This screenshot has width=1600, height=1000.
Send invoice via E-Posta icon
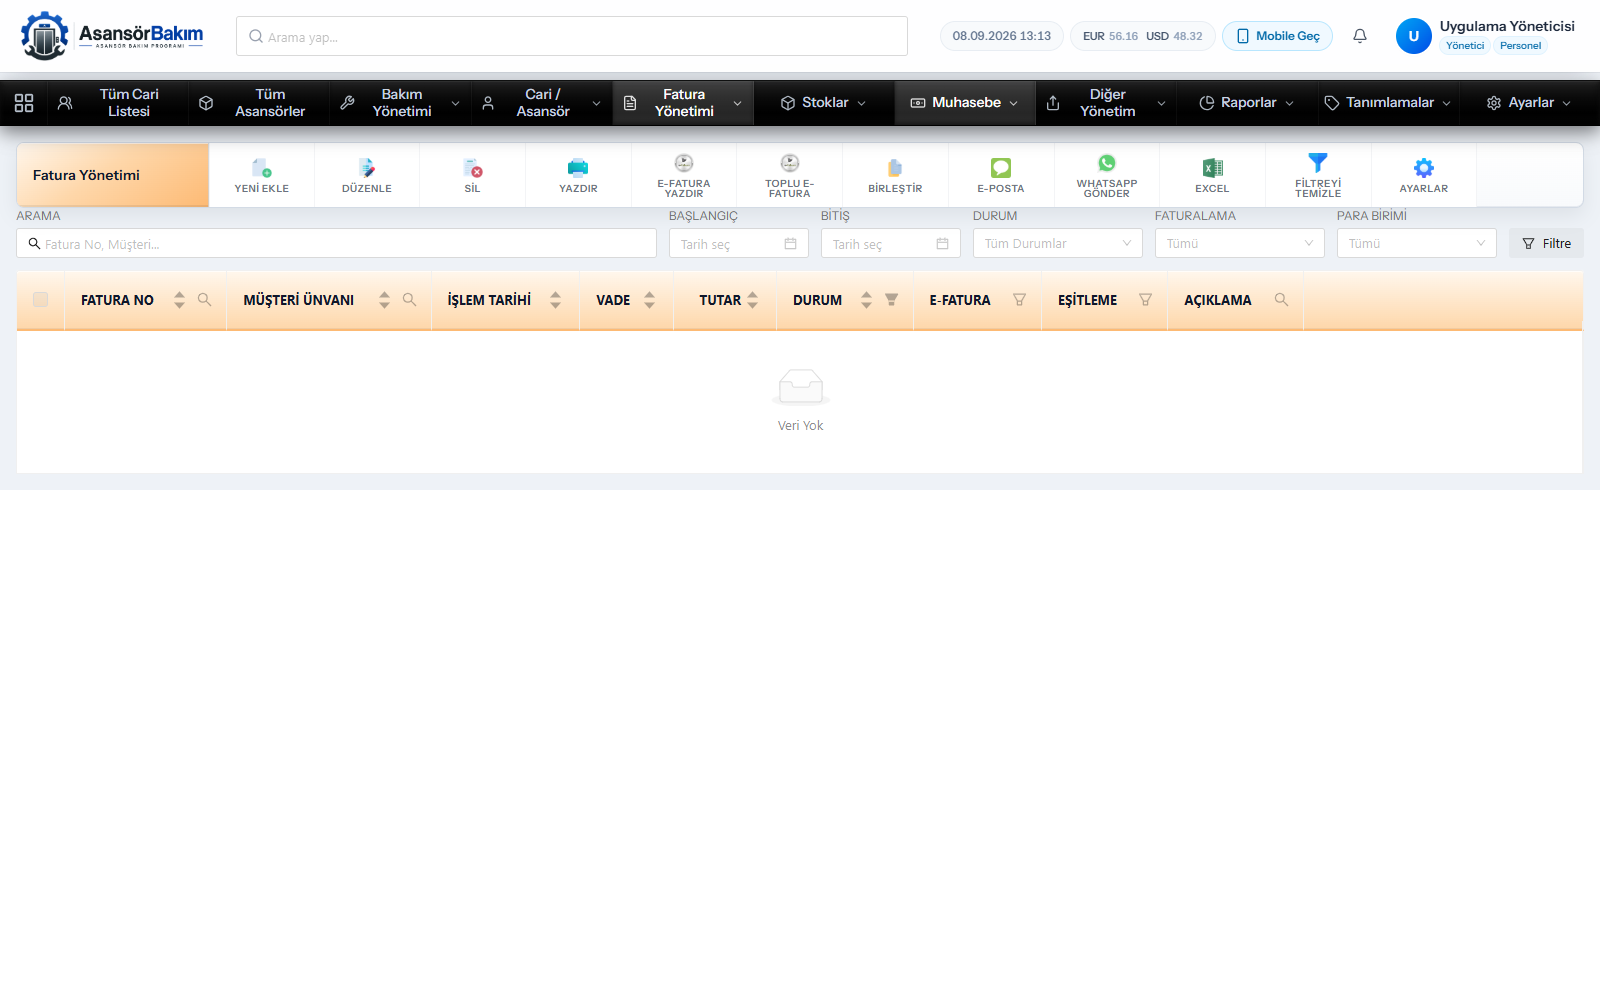tap(1001, 168)
